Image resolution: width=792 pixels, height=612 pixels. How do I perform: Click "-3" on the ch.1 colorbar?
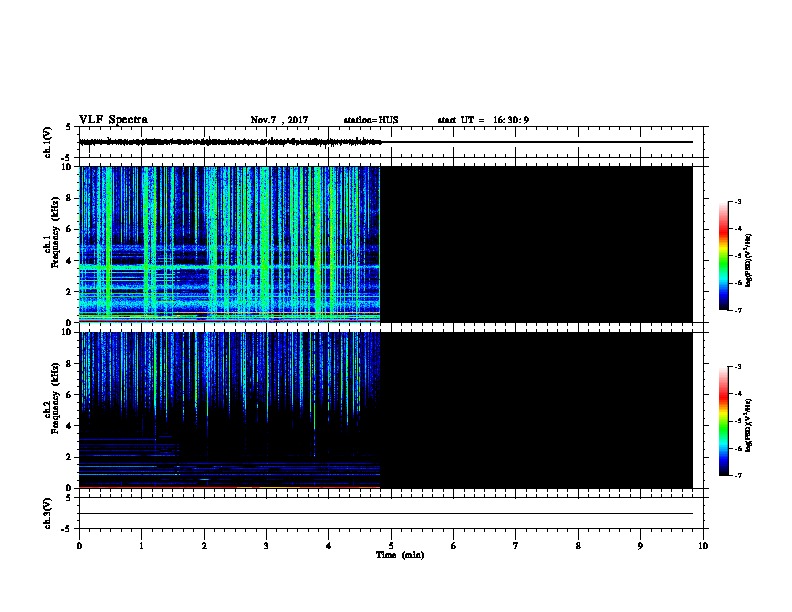pos(738,201)
